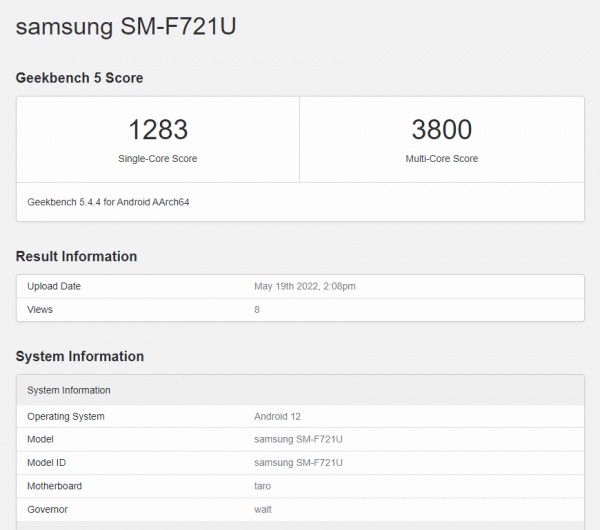Select the Views count 8
Image resolution: width=600 pixels, height=530 pixels.
click(257, 310)
